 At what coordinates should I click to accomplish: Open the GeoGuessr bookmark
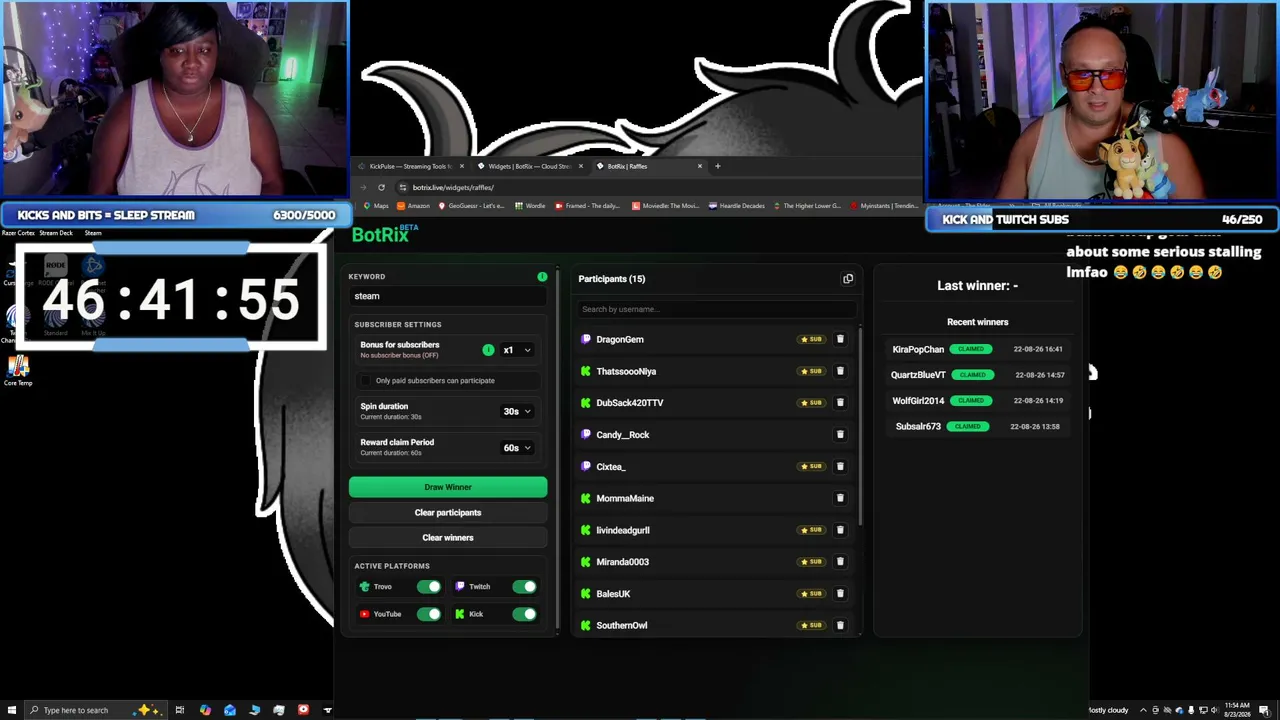point(471,206)
